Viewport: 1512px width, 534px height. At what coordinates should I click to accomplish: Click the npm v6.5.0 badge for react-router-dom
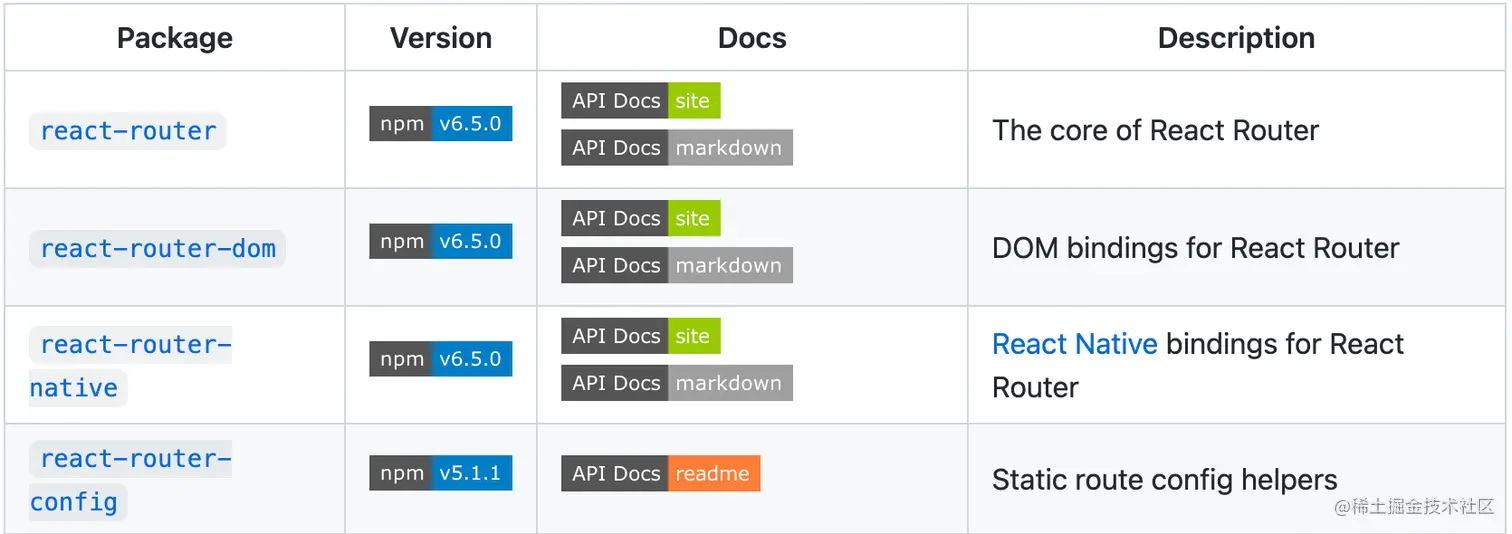point(441,242)
